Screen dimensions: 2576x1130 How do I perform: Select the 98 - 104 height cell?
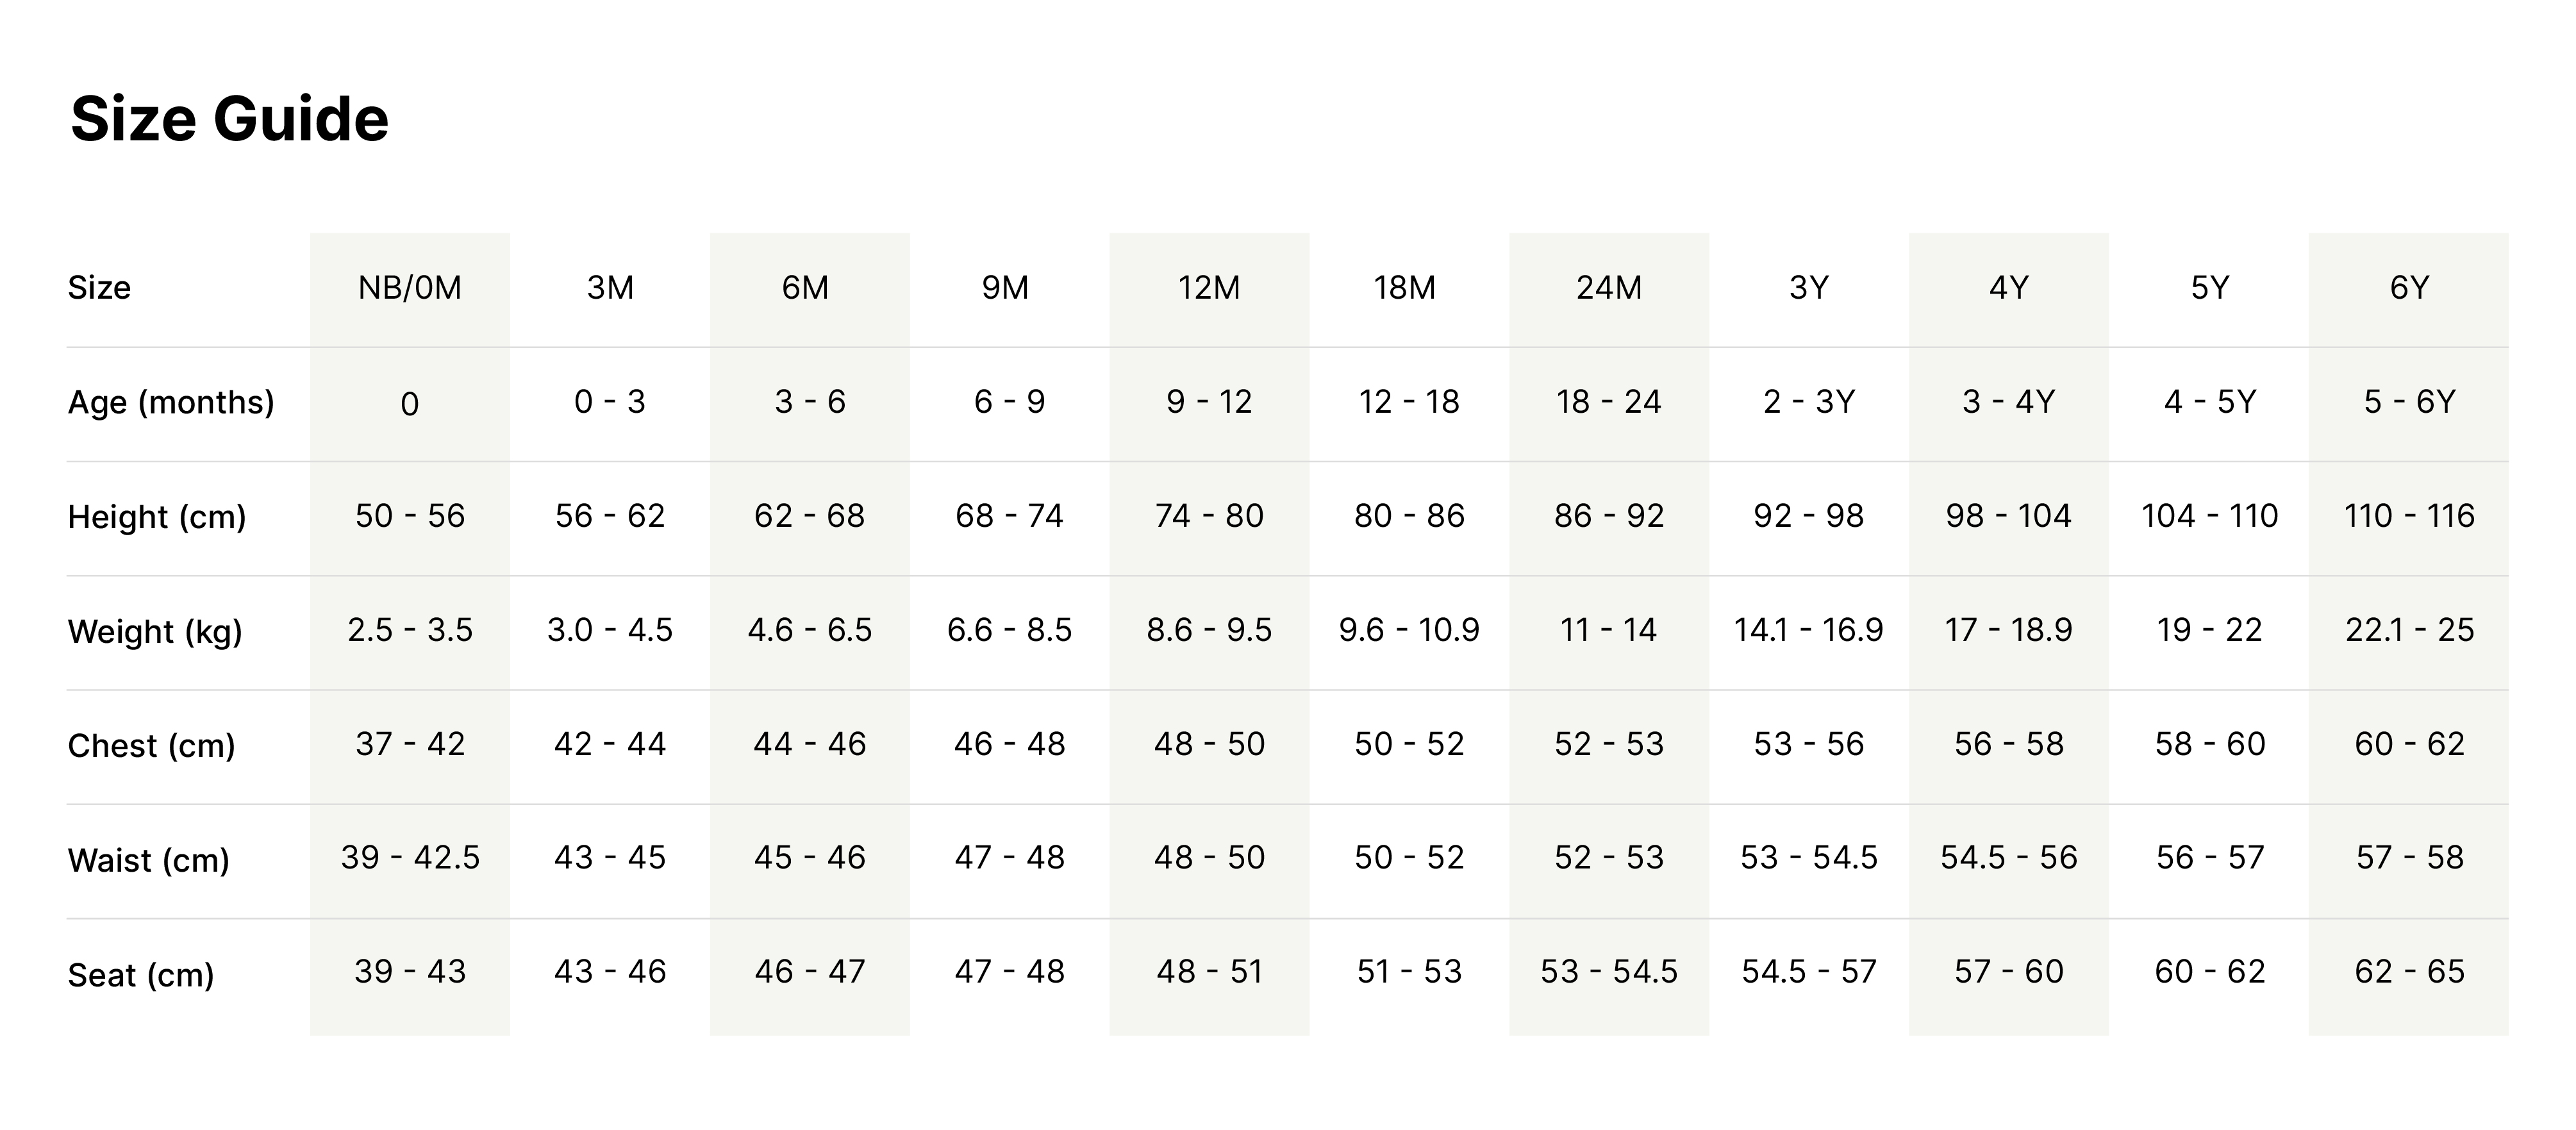(2008, 516)
